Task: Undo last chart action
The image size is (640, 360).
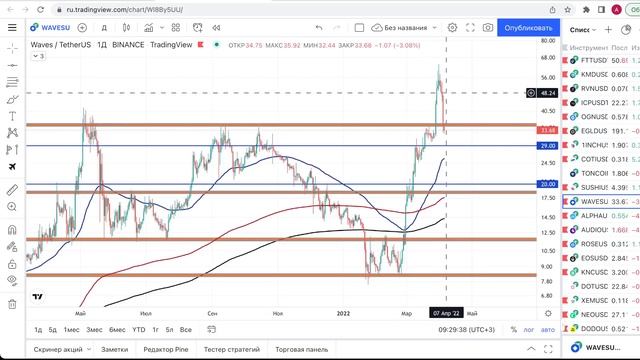Action: (x=319, y=27)
